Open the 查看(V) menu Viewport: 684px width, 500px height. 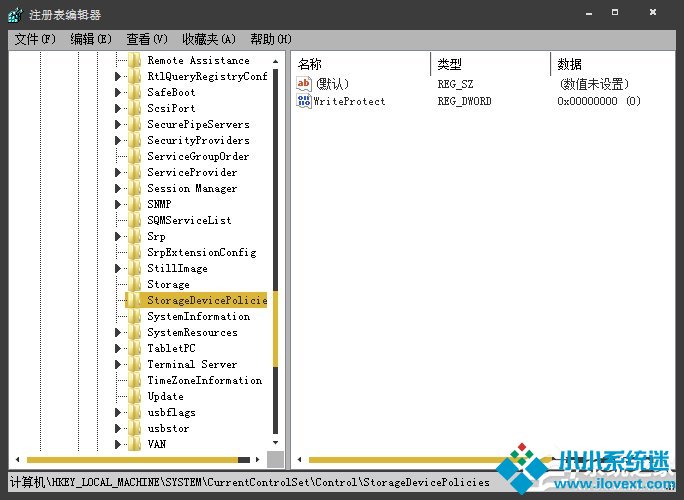tap(147, 39)
